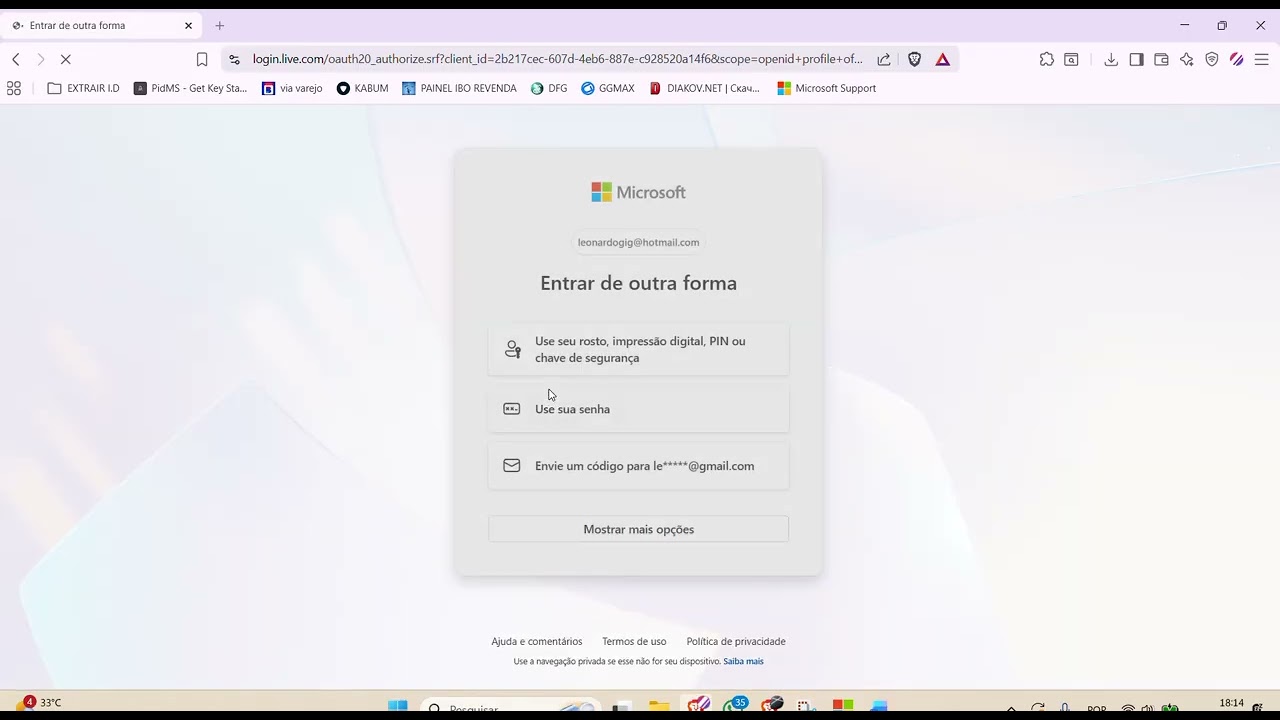The image size is (1280, 720).
Task: Open the Microsoft Support bookmark
Action: 826,88
